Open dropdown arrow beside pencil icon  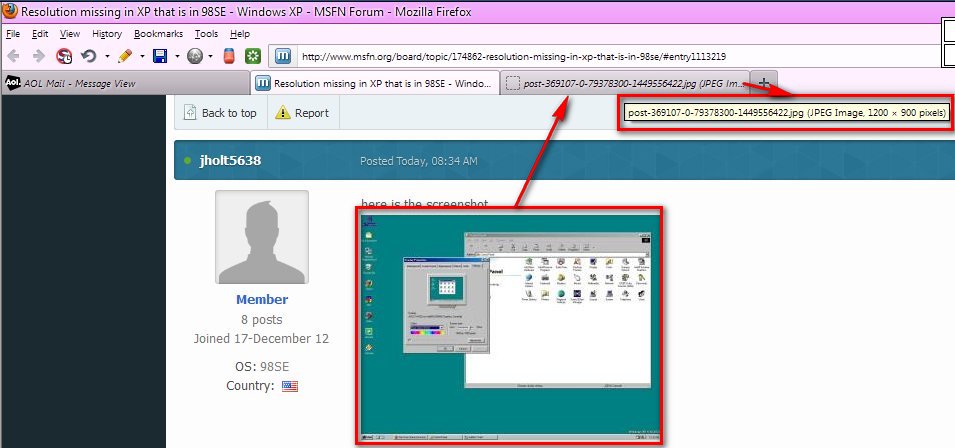click(x=143, y=57)
